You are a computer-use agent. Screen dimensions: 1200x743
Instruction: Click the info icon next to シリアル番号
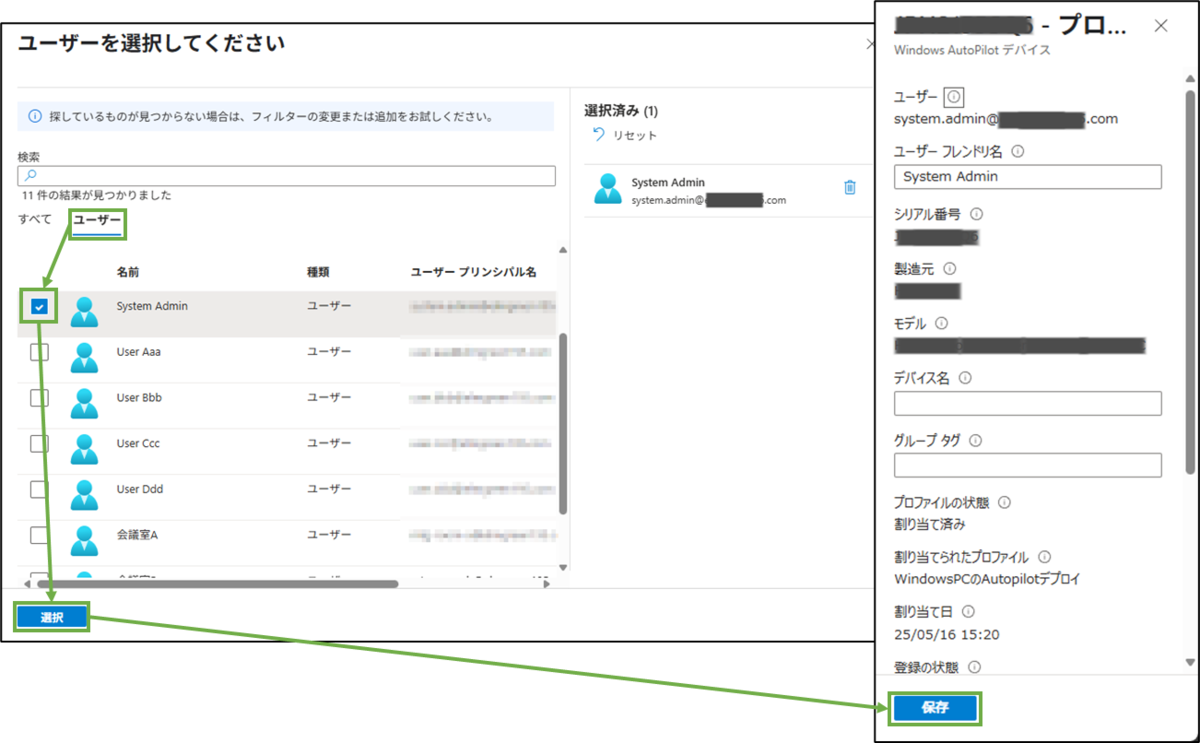977,214
